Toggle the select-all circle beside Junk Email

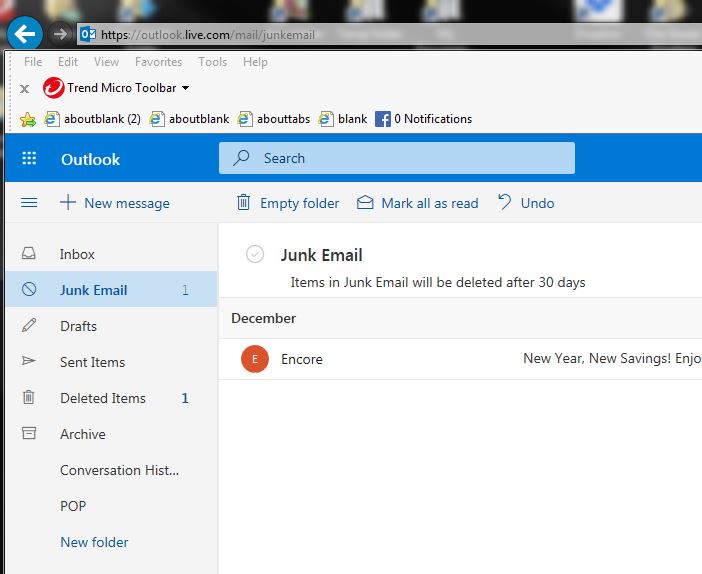click(255, 254)
